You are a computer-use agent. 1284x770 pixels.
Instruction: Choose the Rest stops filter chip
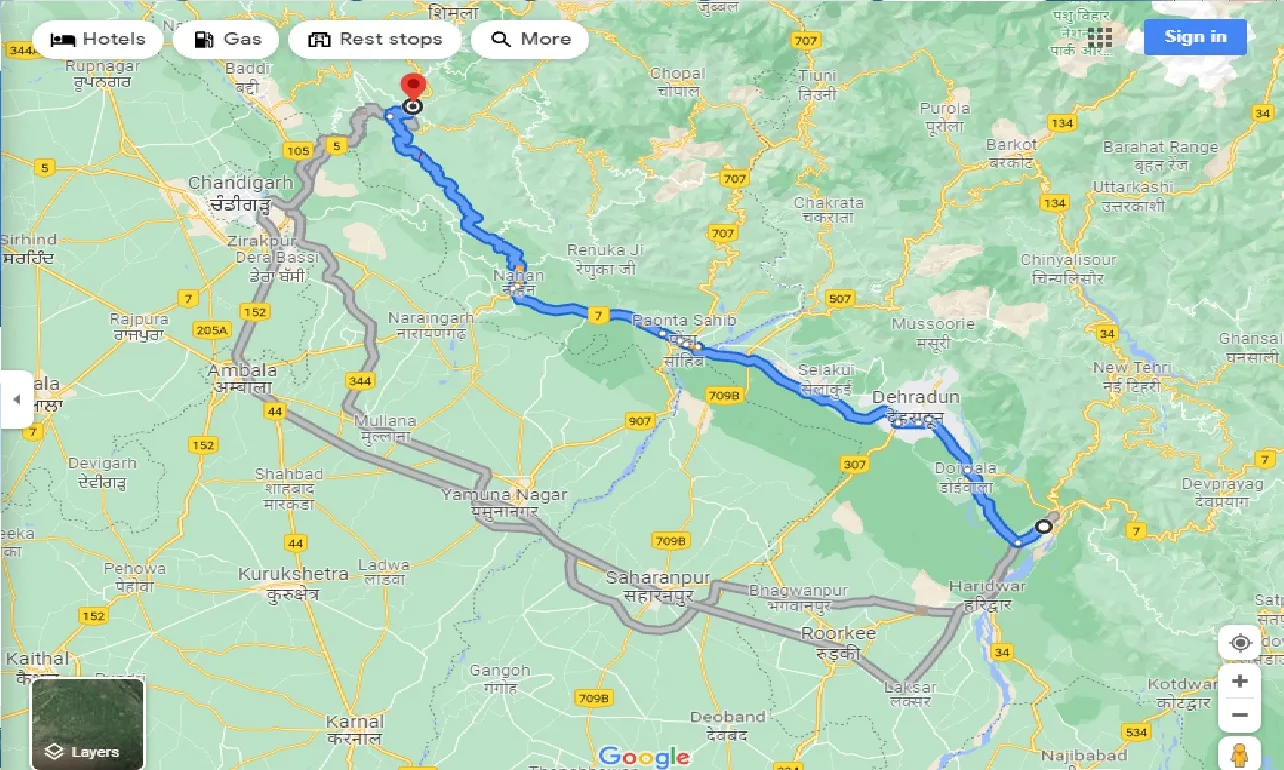click(x=374, y=40)
